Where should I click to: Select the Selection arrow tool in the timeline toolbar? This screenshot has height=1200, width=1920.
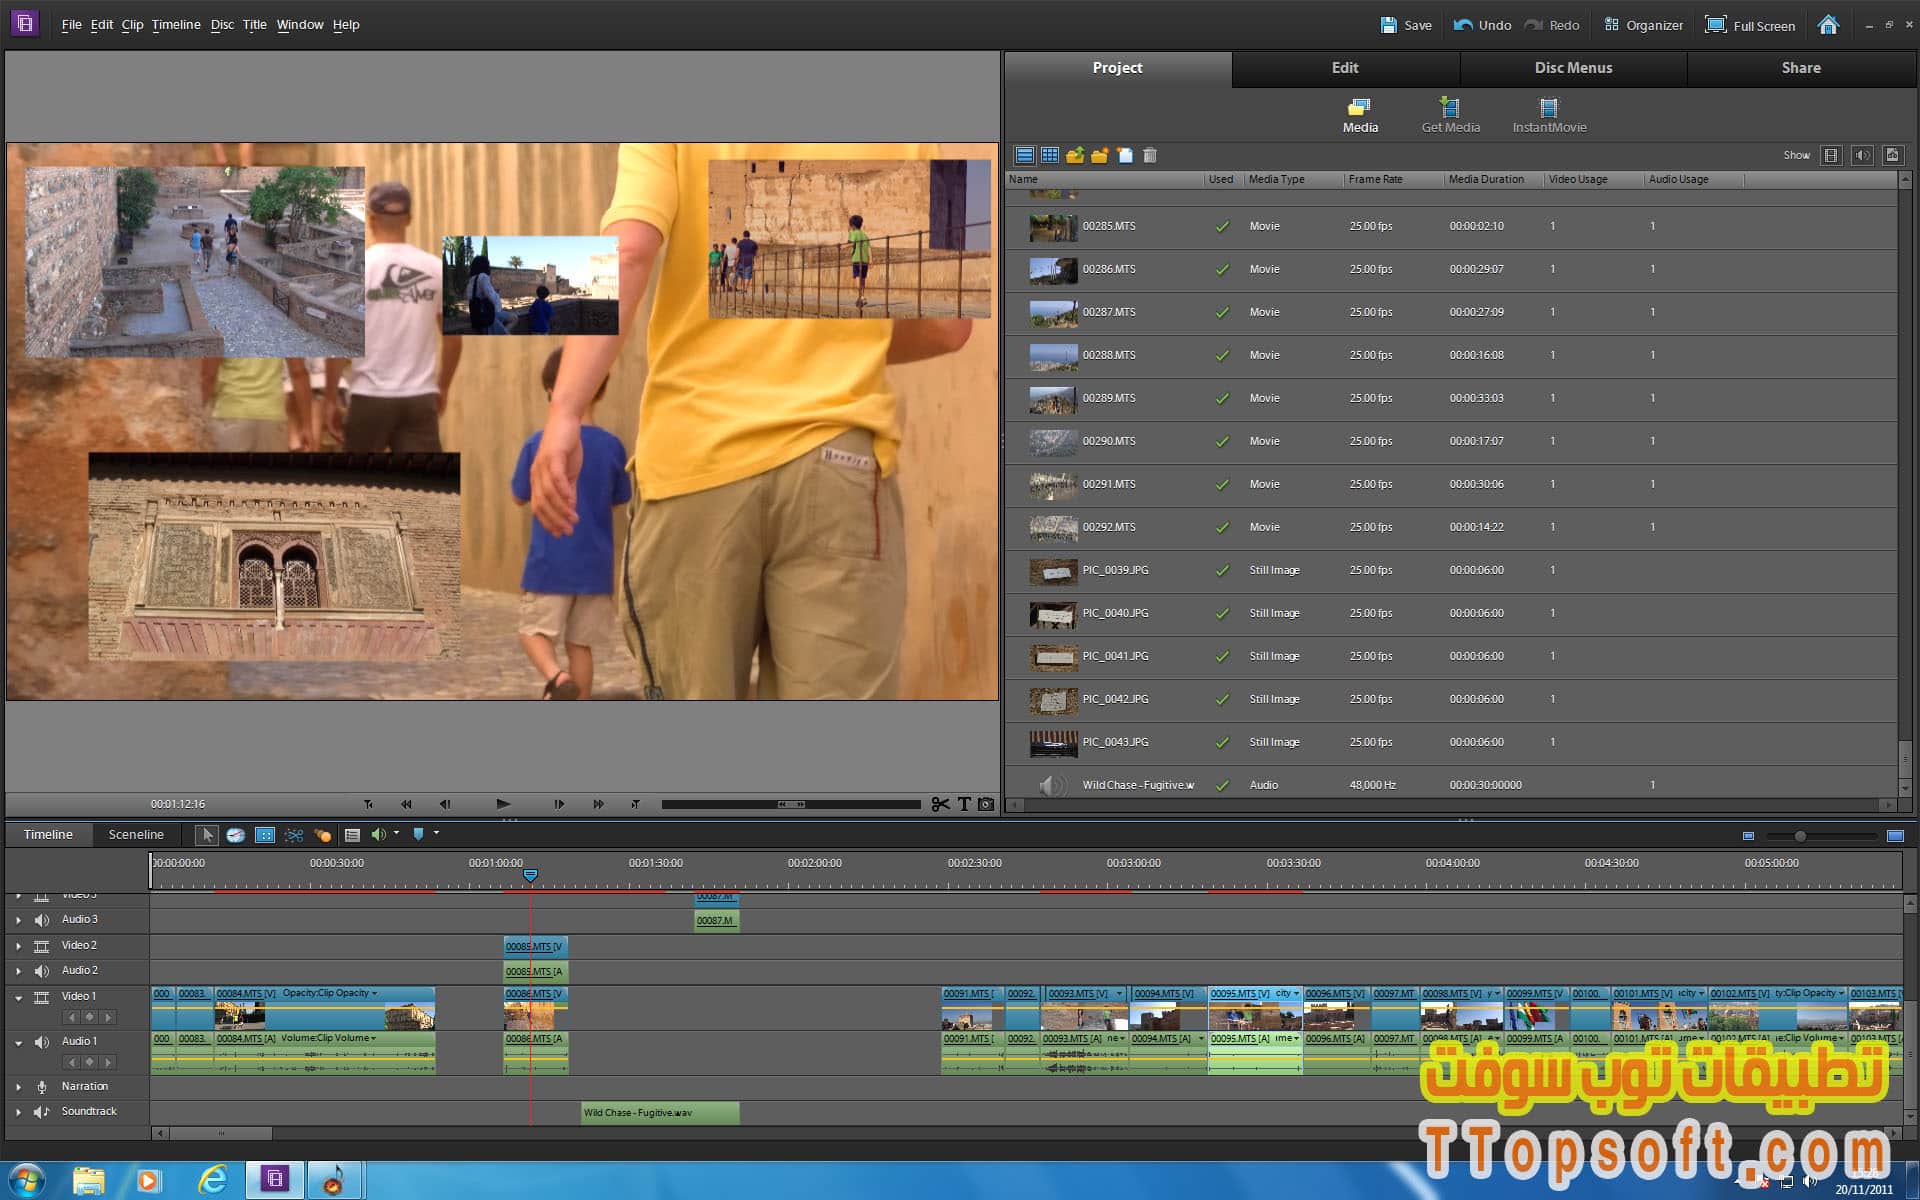coord(207,834)
